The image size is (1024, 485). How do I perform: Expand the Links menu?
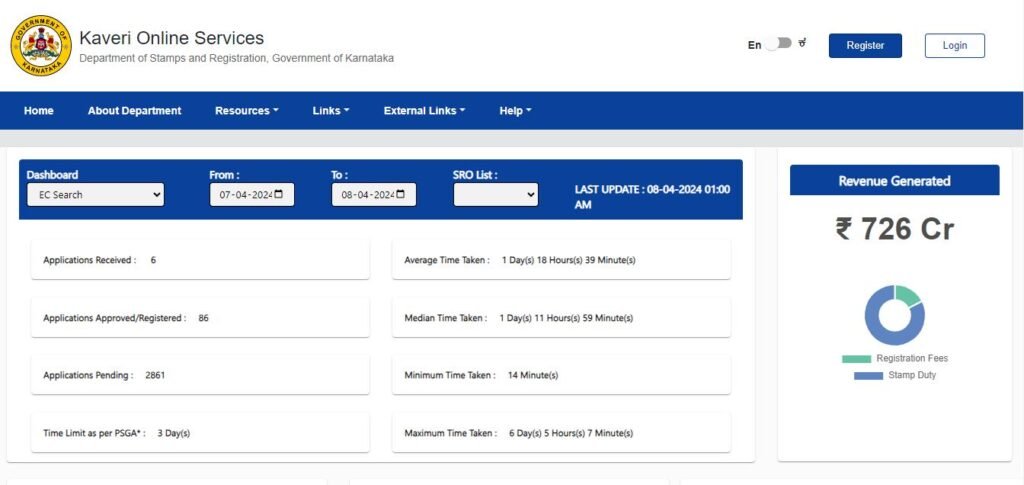[x=331, y=111]
